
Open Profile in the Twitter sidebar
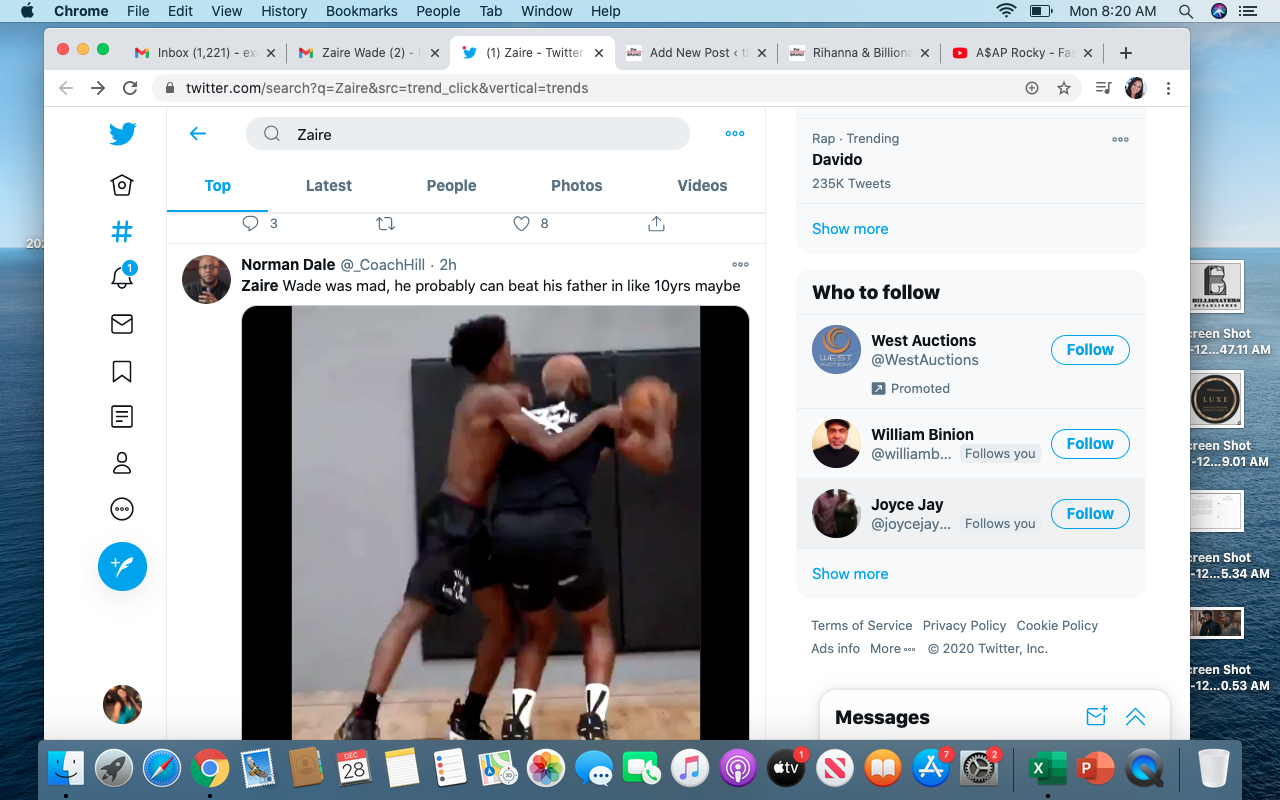(x=122, y=463)
